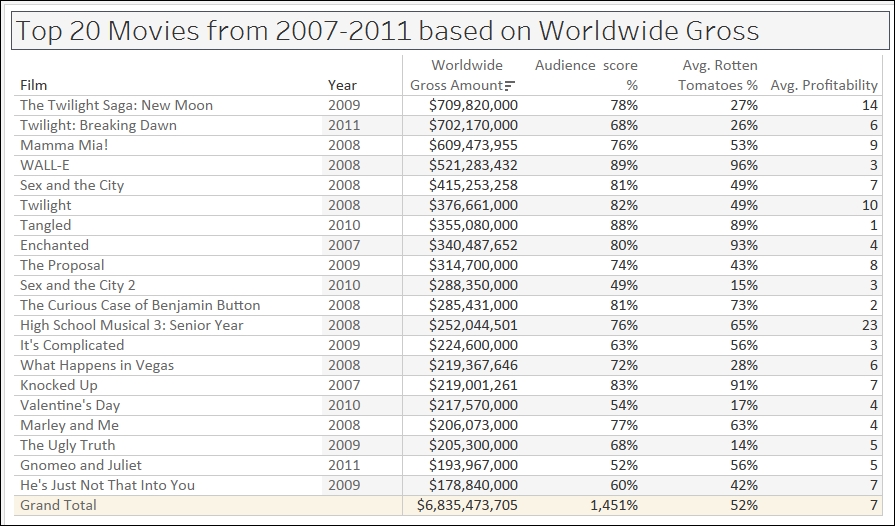895x526 pixels.
Task: Click the sort icon beside Worldwide Gross Amount
Action: [510, 86]
